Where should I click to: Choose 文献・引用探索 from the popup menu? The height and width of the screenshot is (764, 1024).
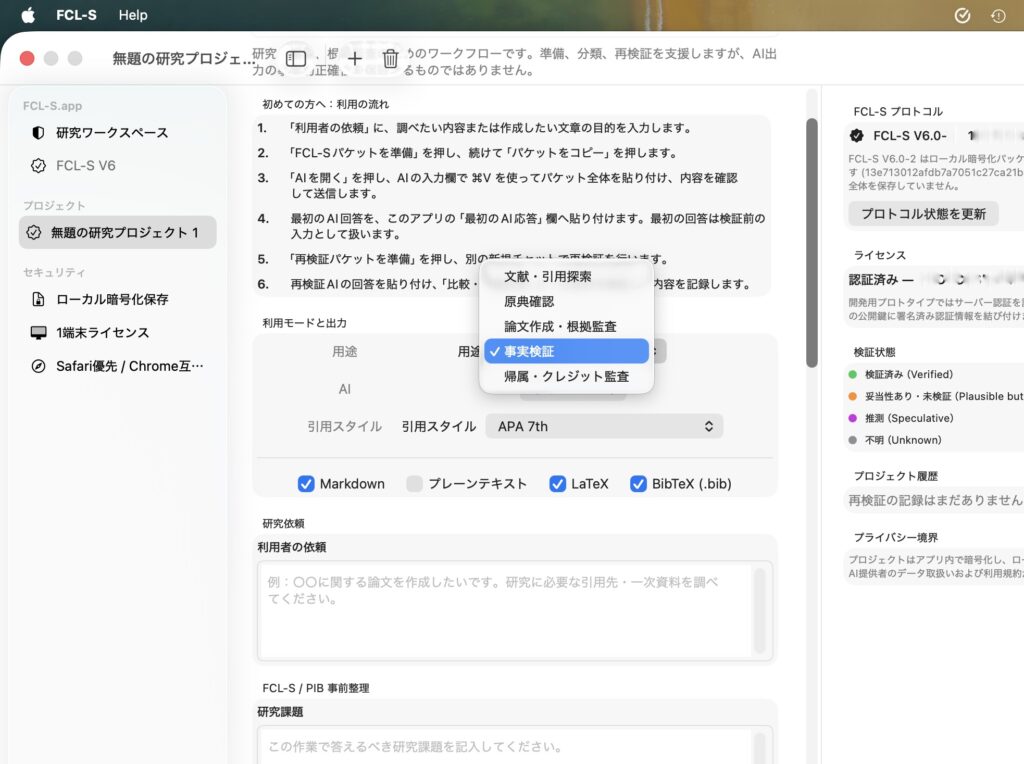pyautogui.click(x=566, y=276)
